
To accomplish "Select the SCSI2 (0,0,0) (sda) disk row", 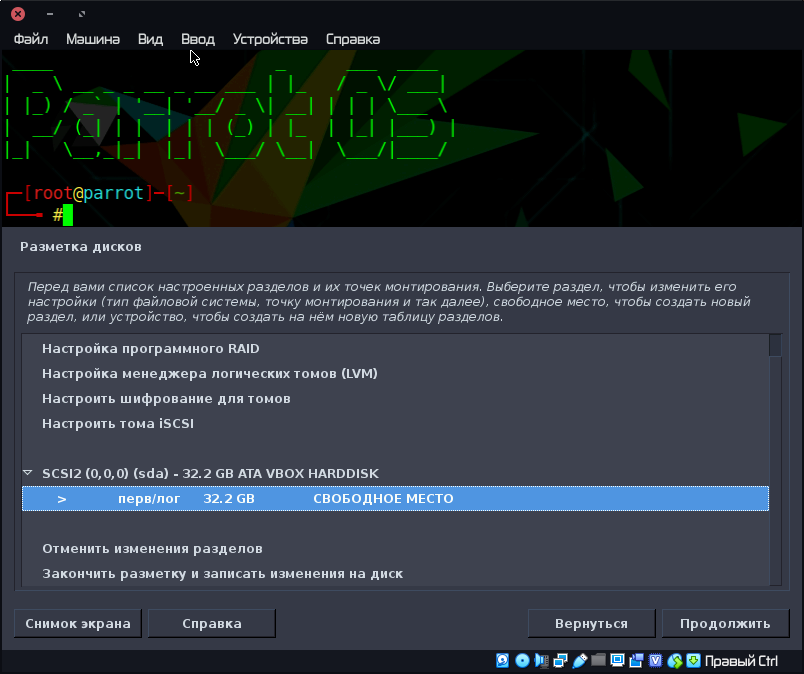I will coord(395,473).
